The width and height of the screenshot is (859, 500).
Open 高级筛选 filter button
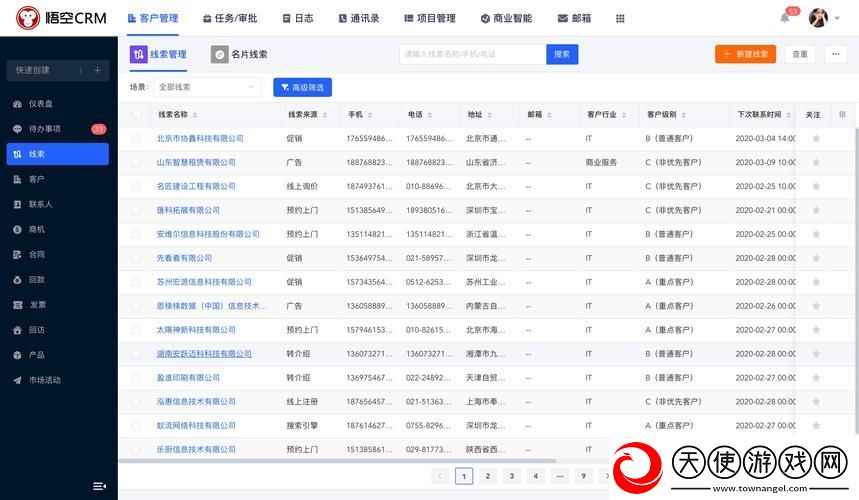tap(302, 87)
